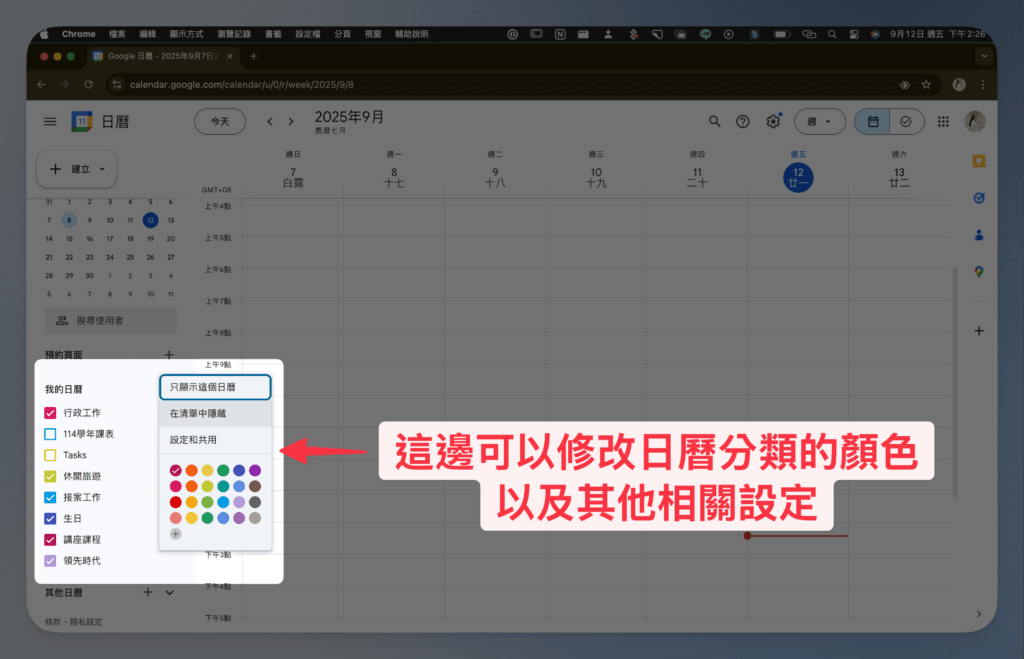The image size is (1024, 659).
Task: Go to next week arrow
Action: pos(291,121)
